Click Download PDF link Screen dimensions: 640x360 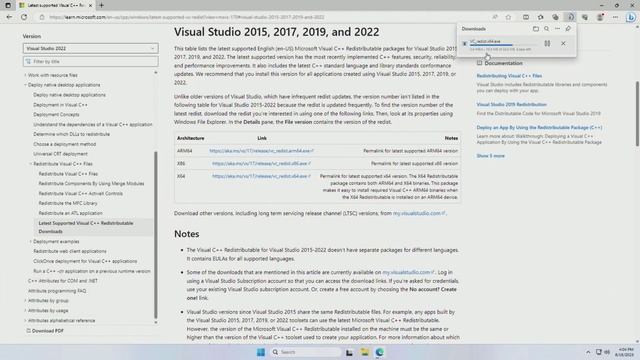[x=45, y=331]
